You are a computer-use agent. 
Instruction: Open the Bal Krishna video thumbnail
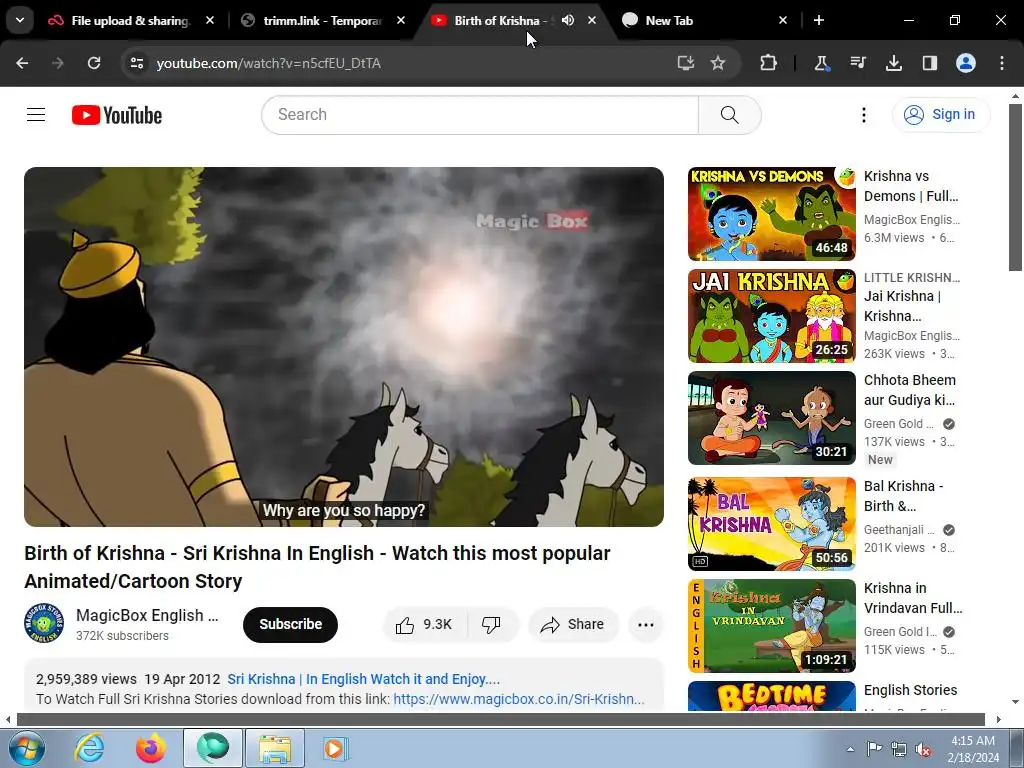[x=771, y=524]
